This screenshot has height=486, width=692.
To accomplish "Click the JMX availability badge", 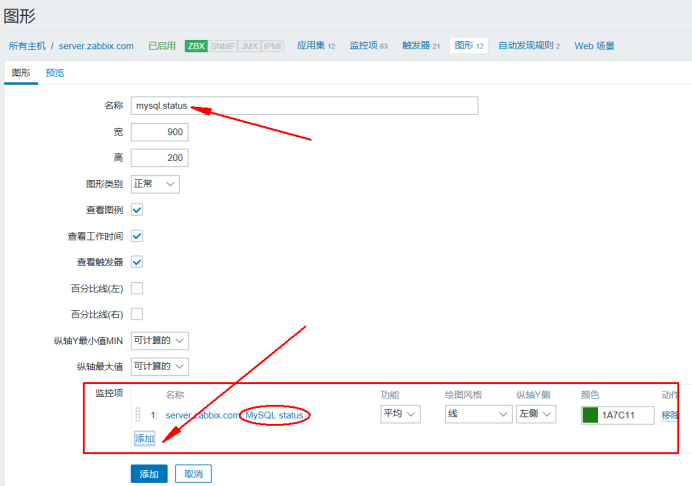I will (x=249, y=46).
